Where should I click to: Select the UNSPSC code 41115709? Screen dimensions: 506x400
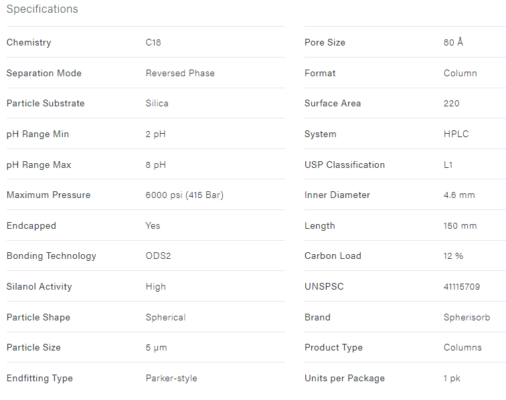click(x=462, y=287)
